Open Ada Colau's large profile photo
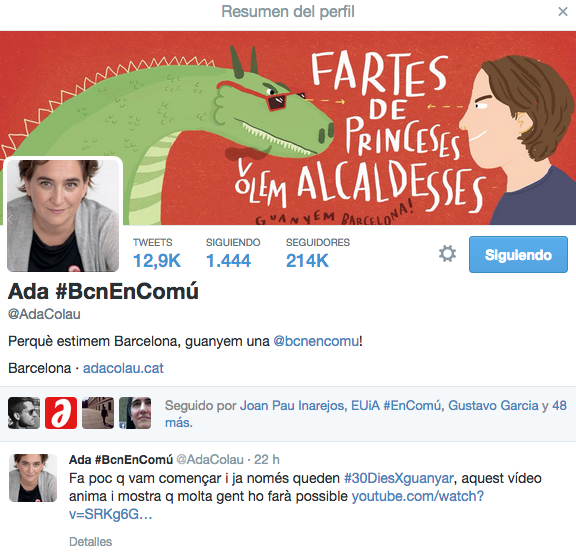 pyautogui.click(x=63, y=215)
